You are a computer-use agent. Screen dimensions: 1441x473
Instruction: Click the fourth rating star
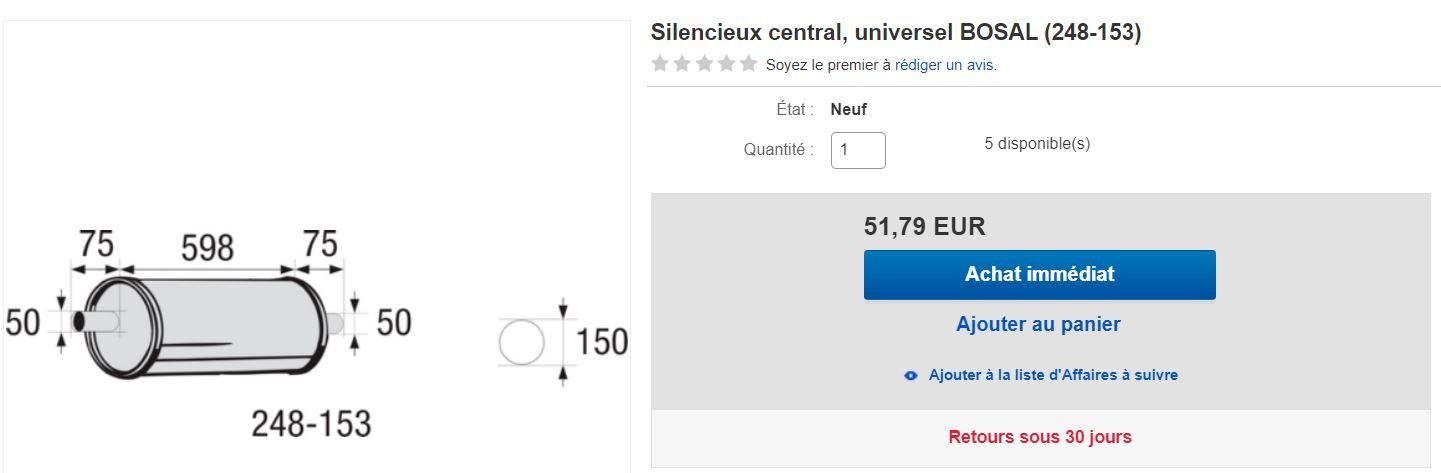(x=726, y=64)
